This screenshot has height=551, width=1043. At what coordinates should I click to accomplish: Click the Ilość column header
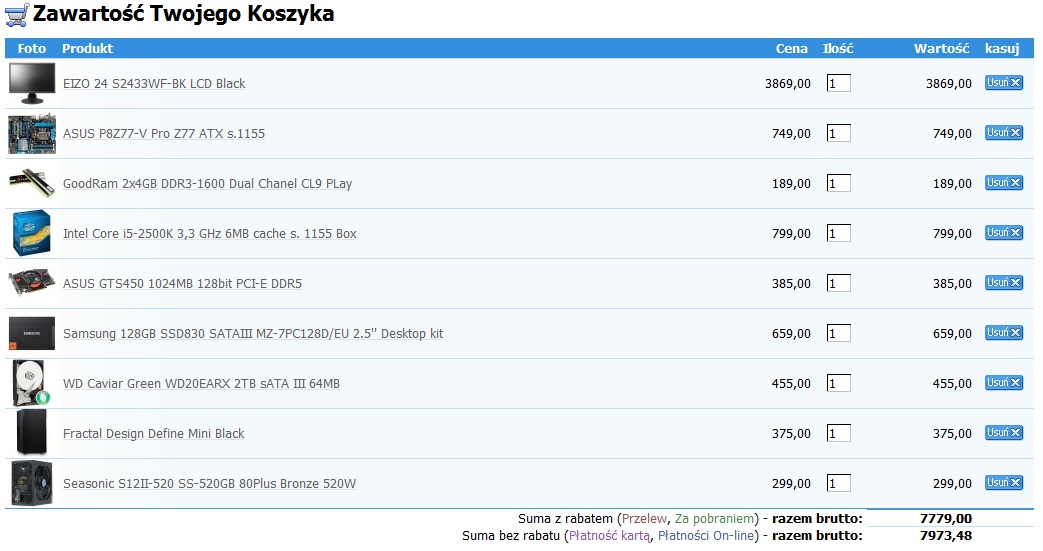[838, 49]
